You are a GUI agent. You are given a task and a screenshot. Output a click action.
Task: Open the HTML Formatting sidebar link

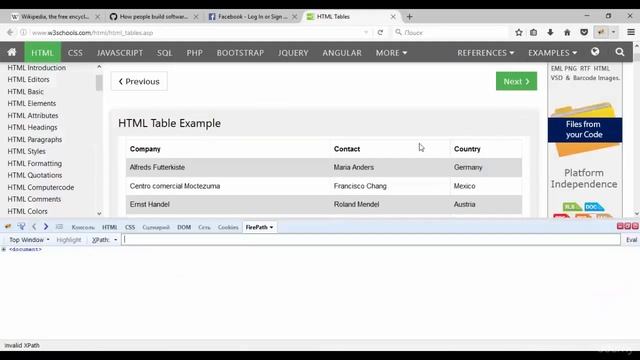point(35,163)
